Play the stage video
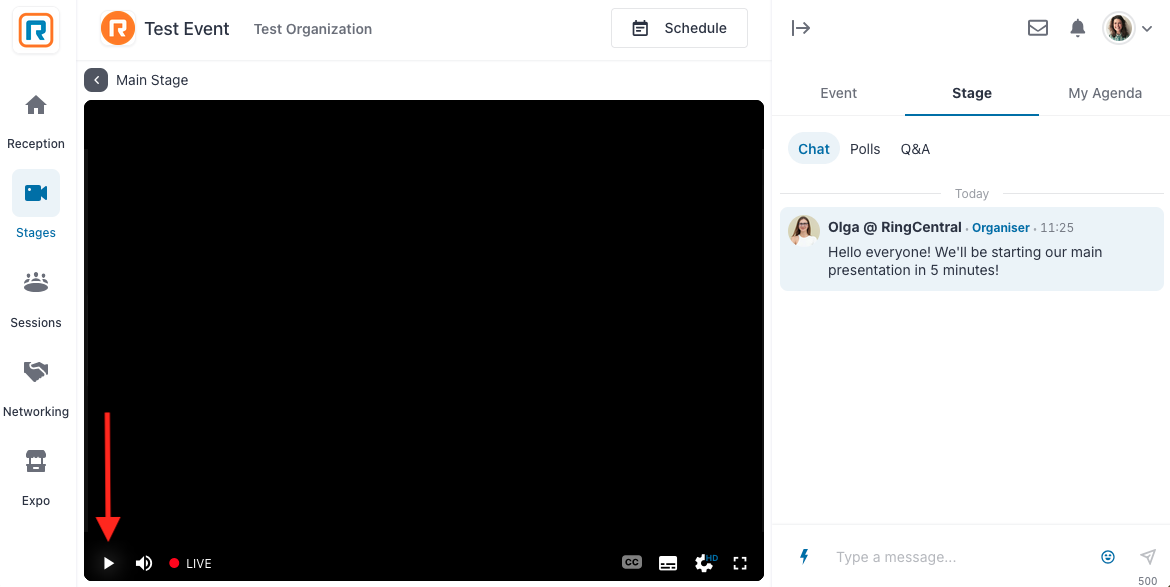Image resolution: width=1170 pixels, height=587 pixels. (x=109, y=563)
